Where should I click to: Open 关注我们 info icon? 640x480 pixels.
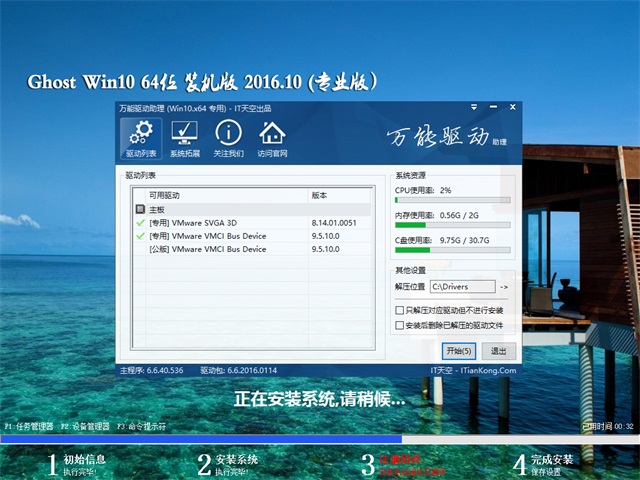228,139
